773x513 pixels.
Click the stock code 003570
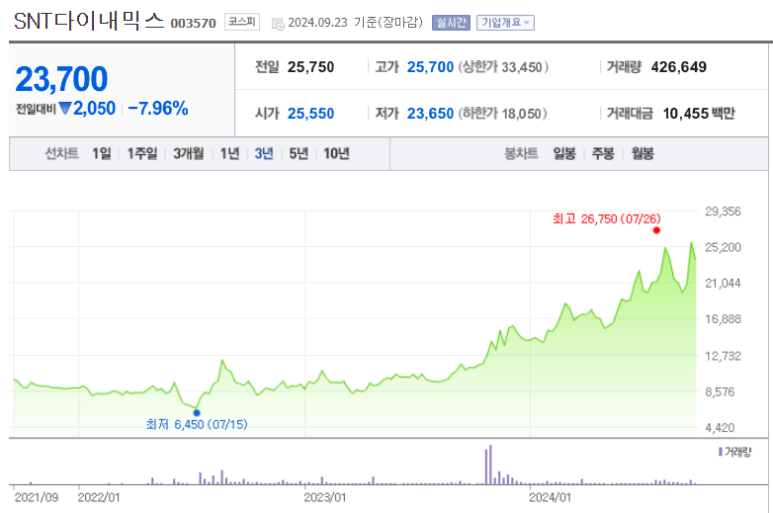(x=193, y=23)
